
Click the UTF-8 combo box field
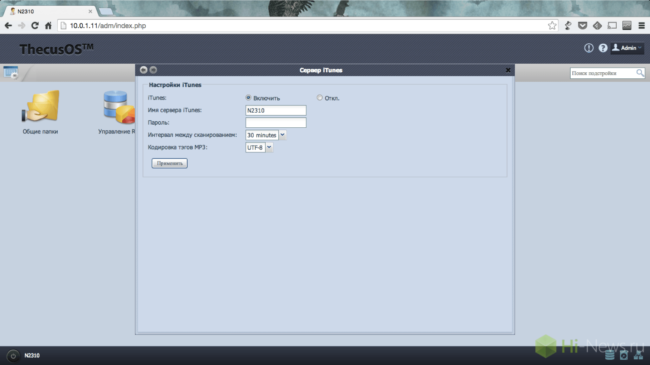(255, 147)
